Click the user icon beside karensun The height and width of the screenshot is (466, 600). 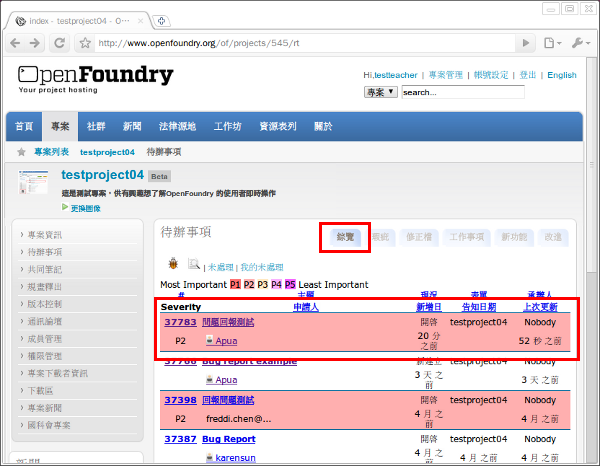tap(209, 457)
